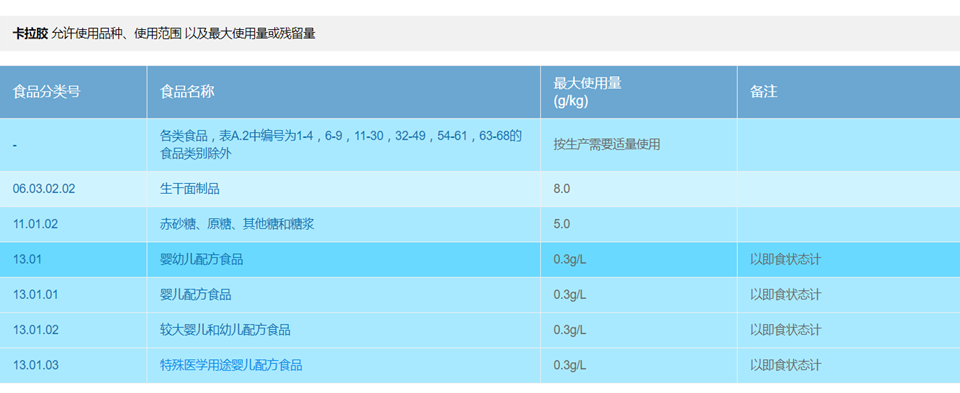Select the 婴幼儿配方食品 link
Viewport: 960px width, 393px height.
pos(201,260)
